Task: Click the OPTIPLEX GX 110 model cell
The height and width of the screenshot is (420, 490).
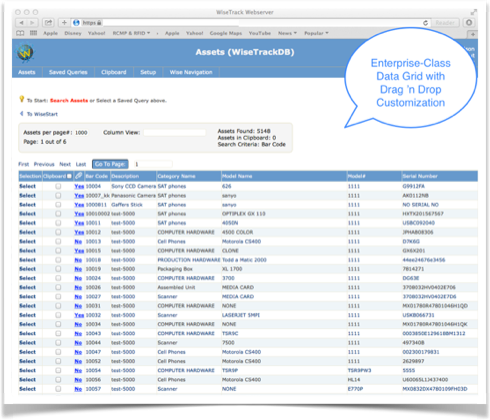Action: (244, 214)
